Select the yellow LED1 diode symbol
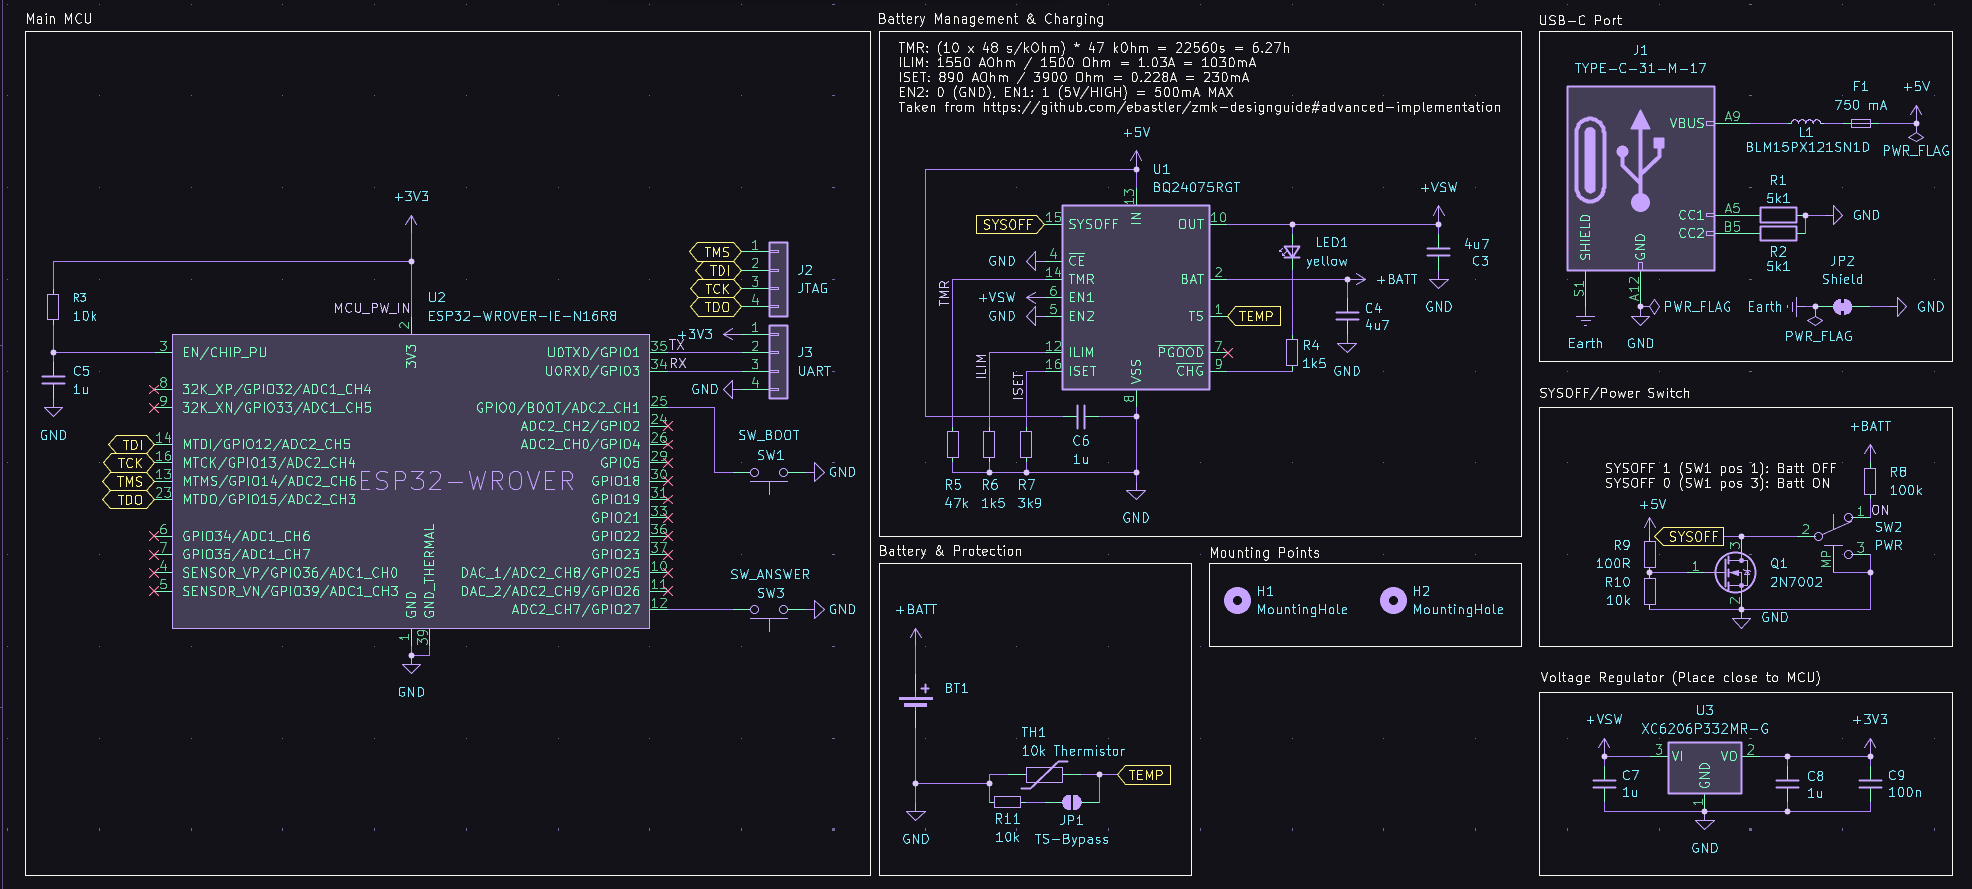 (x=1291, y=252)
